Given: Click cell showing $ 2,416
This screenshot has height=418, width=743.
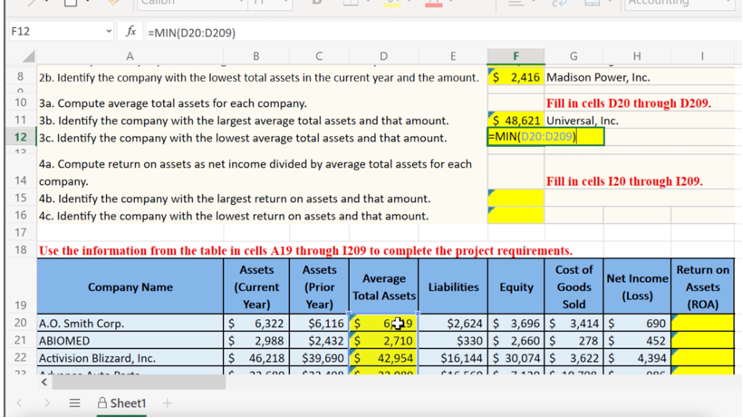Looking at the screenshot, I should (x=516, y=77).
